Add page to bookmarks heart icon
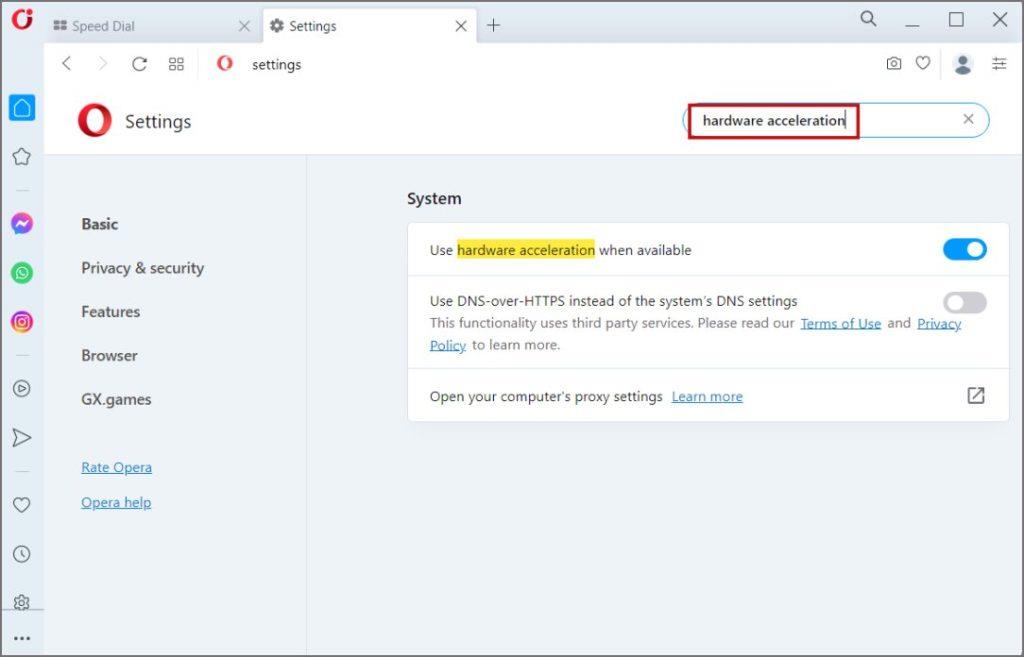Image resolution: width=1024 pixels, height=657 pixels. click(923, 63)
